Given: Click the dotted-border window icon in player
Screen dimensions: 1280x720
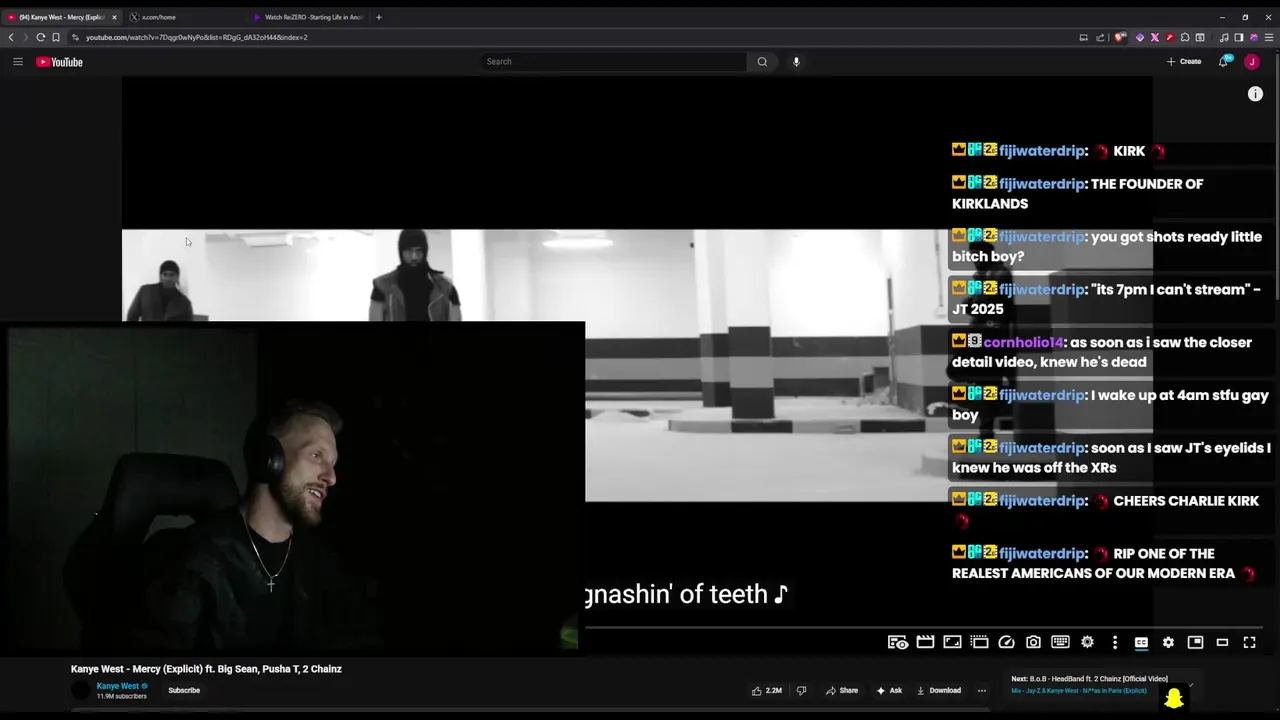Looking at the screenshot, I should [x=979, y=642].
